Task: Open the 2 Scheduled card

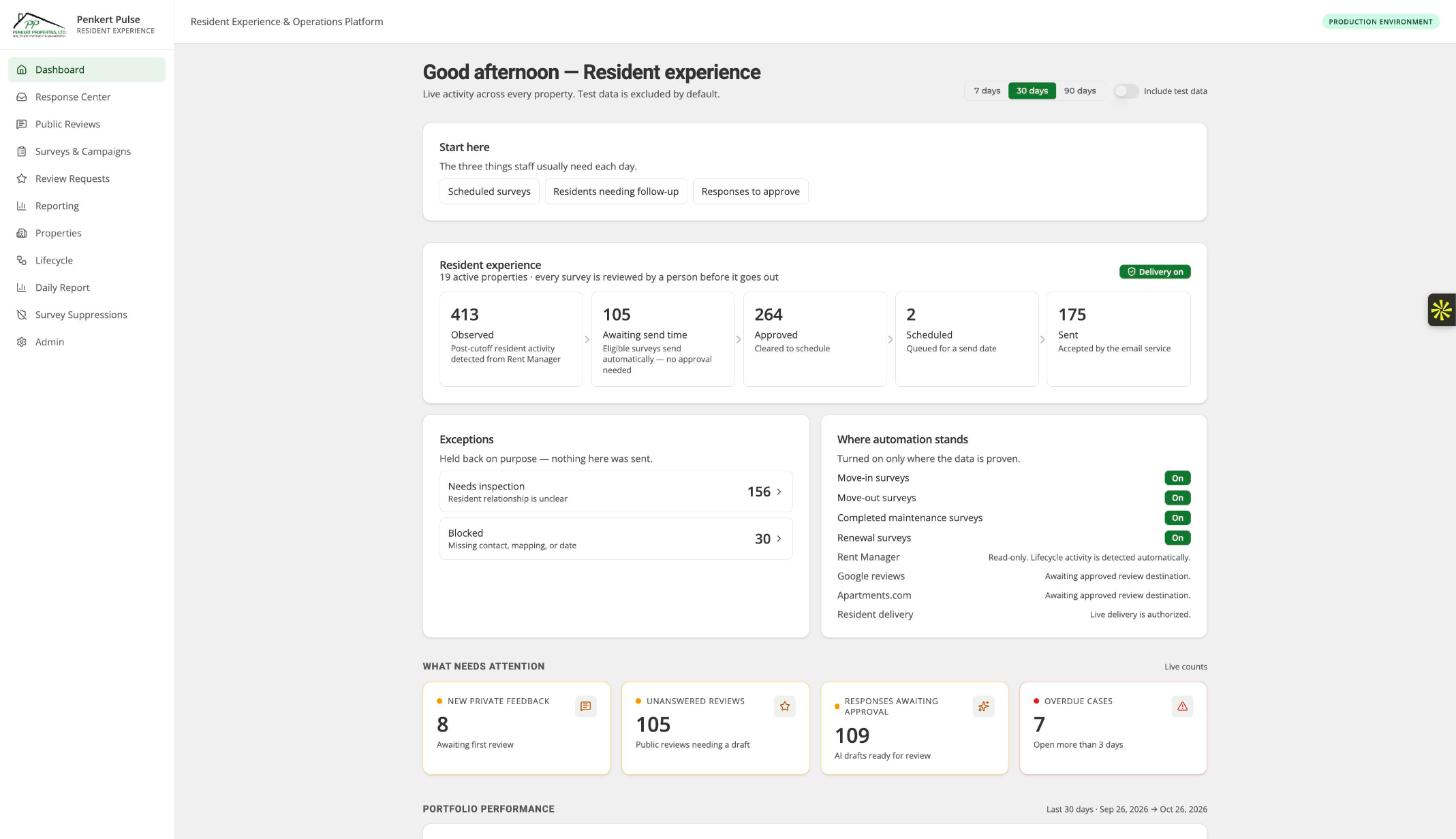Action: pyautogui.click(x=967, y=339)
